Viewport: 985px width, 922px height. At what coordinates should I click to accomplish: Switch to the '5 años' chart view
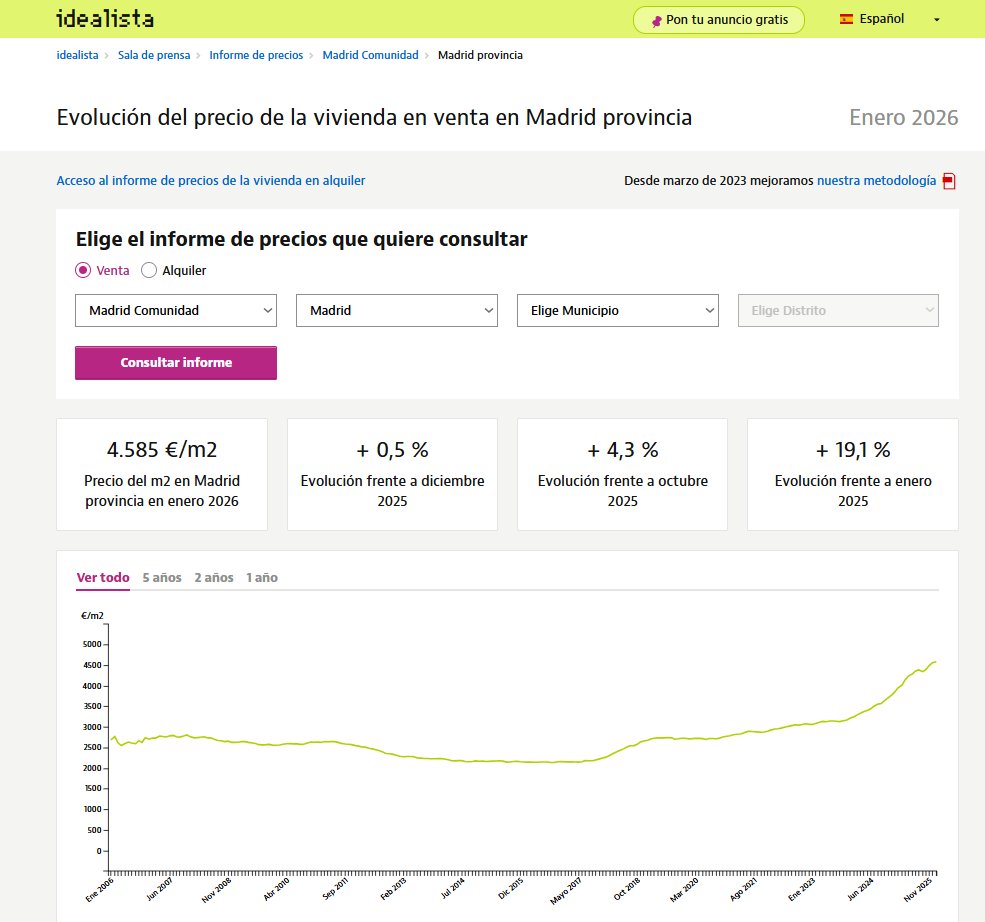point(160,577)
